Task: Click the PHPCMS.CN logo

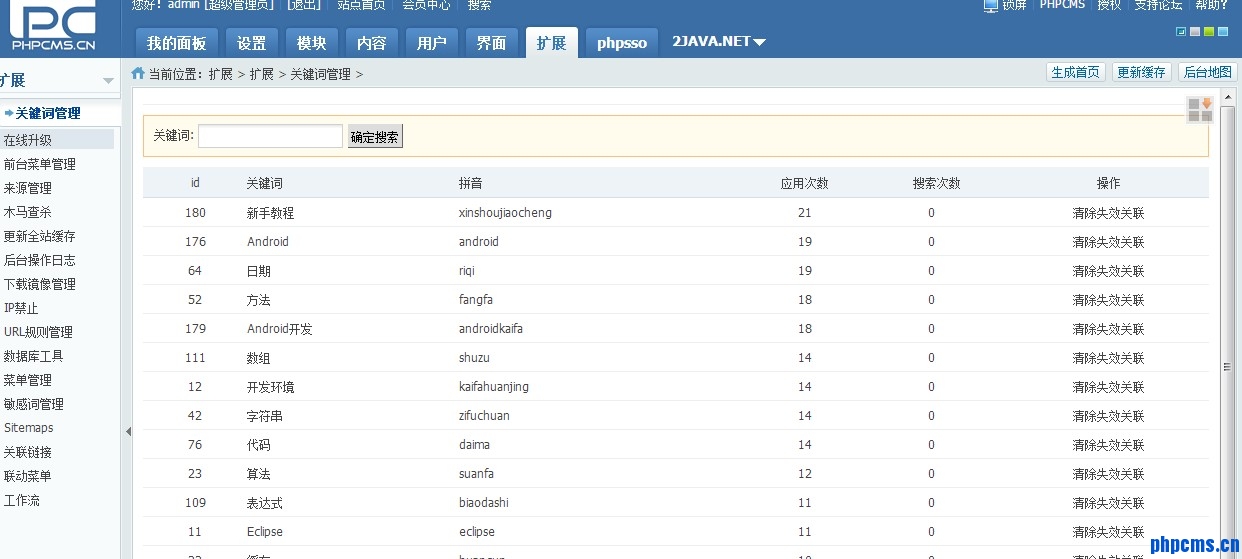Action: click(x=52, y=26)
